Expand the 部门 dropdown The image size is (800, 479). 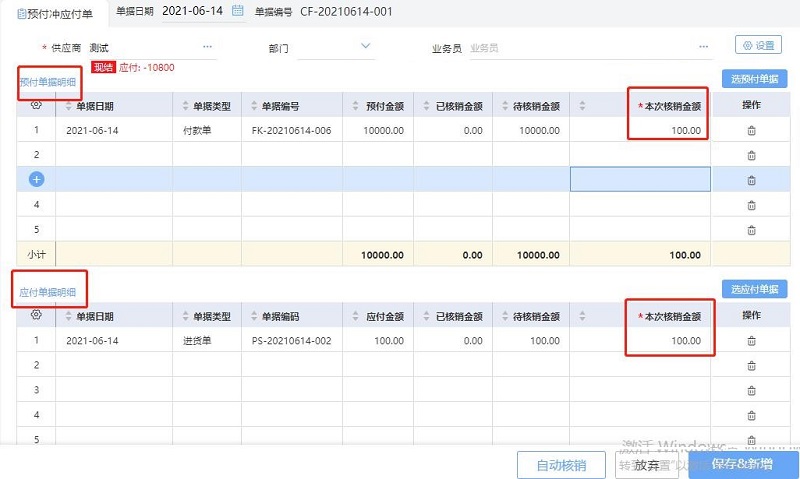[x=365, y=46]
